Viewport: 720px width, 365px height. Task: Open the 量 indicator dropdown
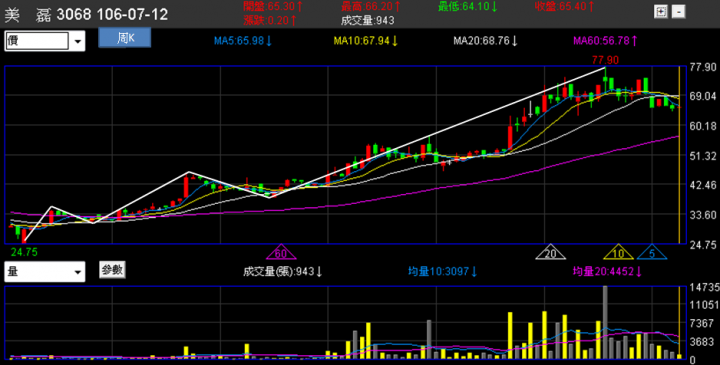pos(77,272)
